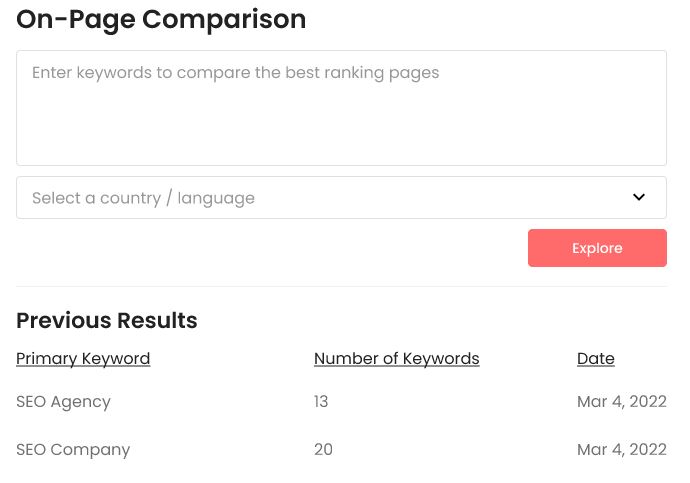The width and height of the screenshot is (690, 483).
Task: Click the 20 keywords count for SEO Company
Action: [x=323, y=449]
